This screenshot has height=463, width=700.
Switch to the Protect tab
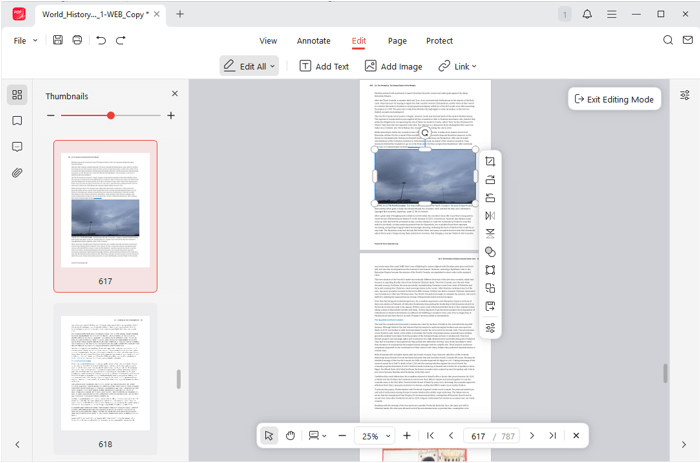click(x=439, y=41)
